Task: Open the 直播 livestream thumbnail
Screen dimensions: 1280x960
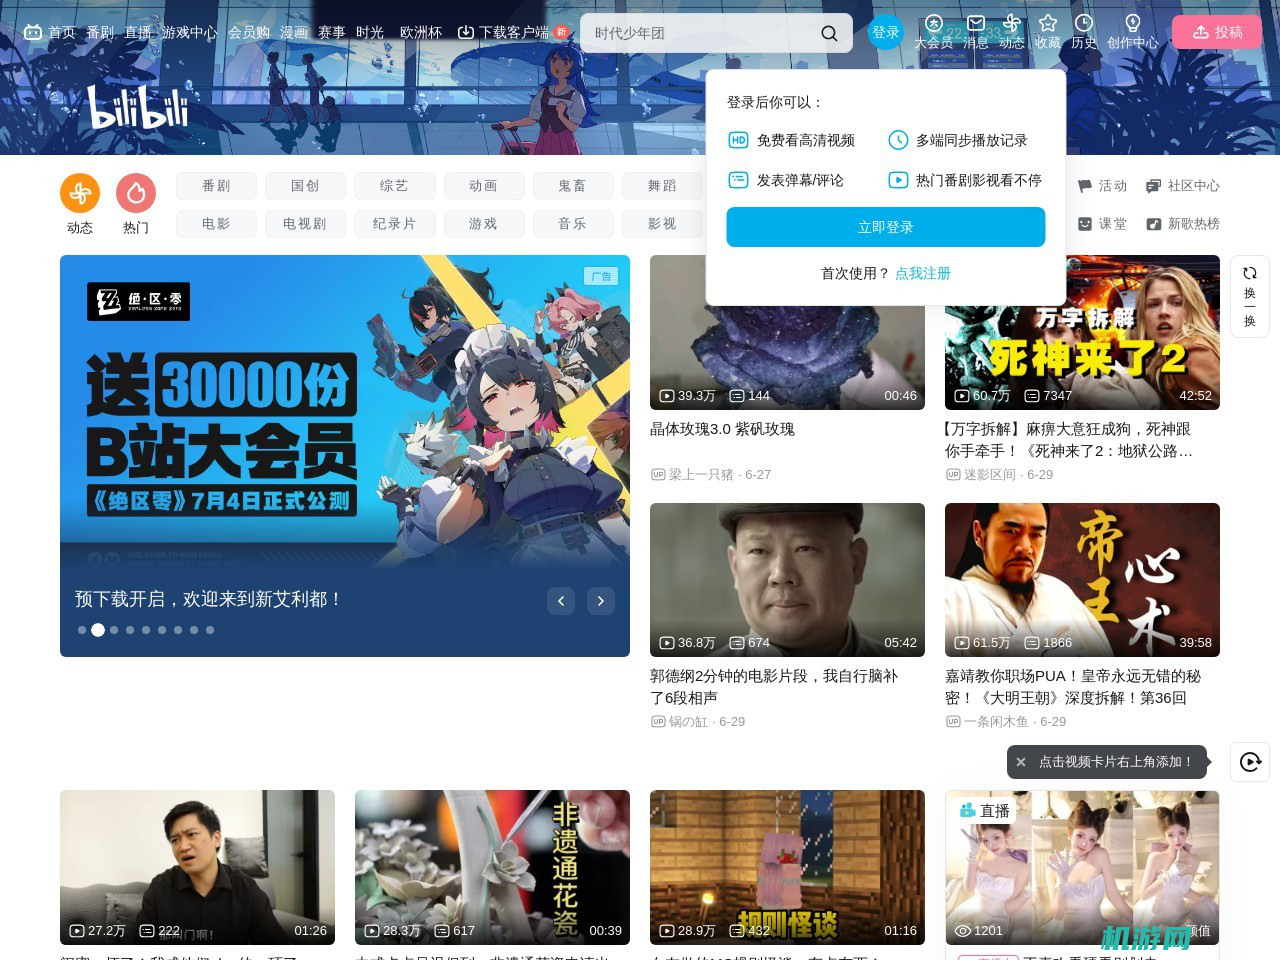Action: (x=1082, y=867)
